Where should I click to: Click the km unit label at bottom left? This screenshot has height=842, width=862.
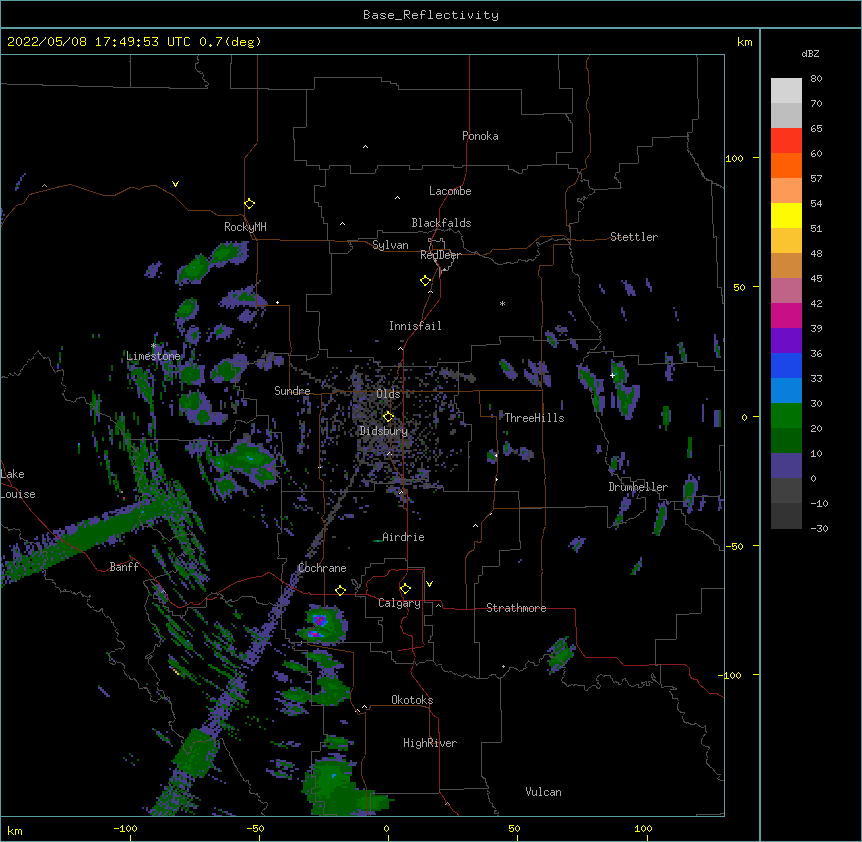(x=15, y=830)
